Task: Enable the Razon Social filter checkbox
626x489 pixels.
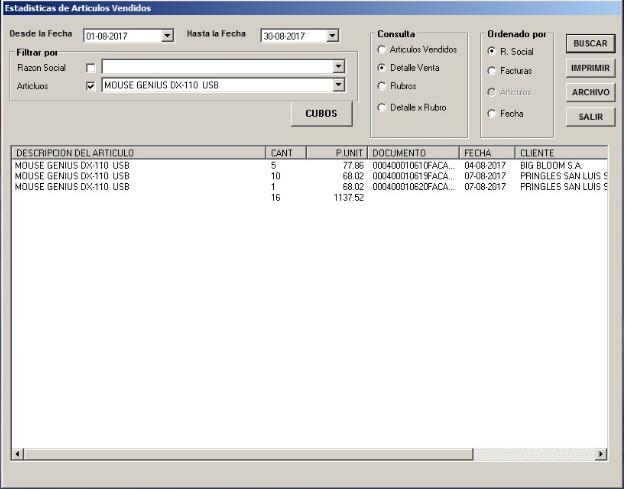Action: [91, 68]
